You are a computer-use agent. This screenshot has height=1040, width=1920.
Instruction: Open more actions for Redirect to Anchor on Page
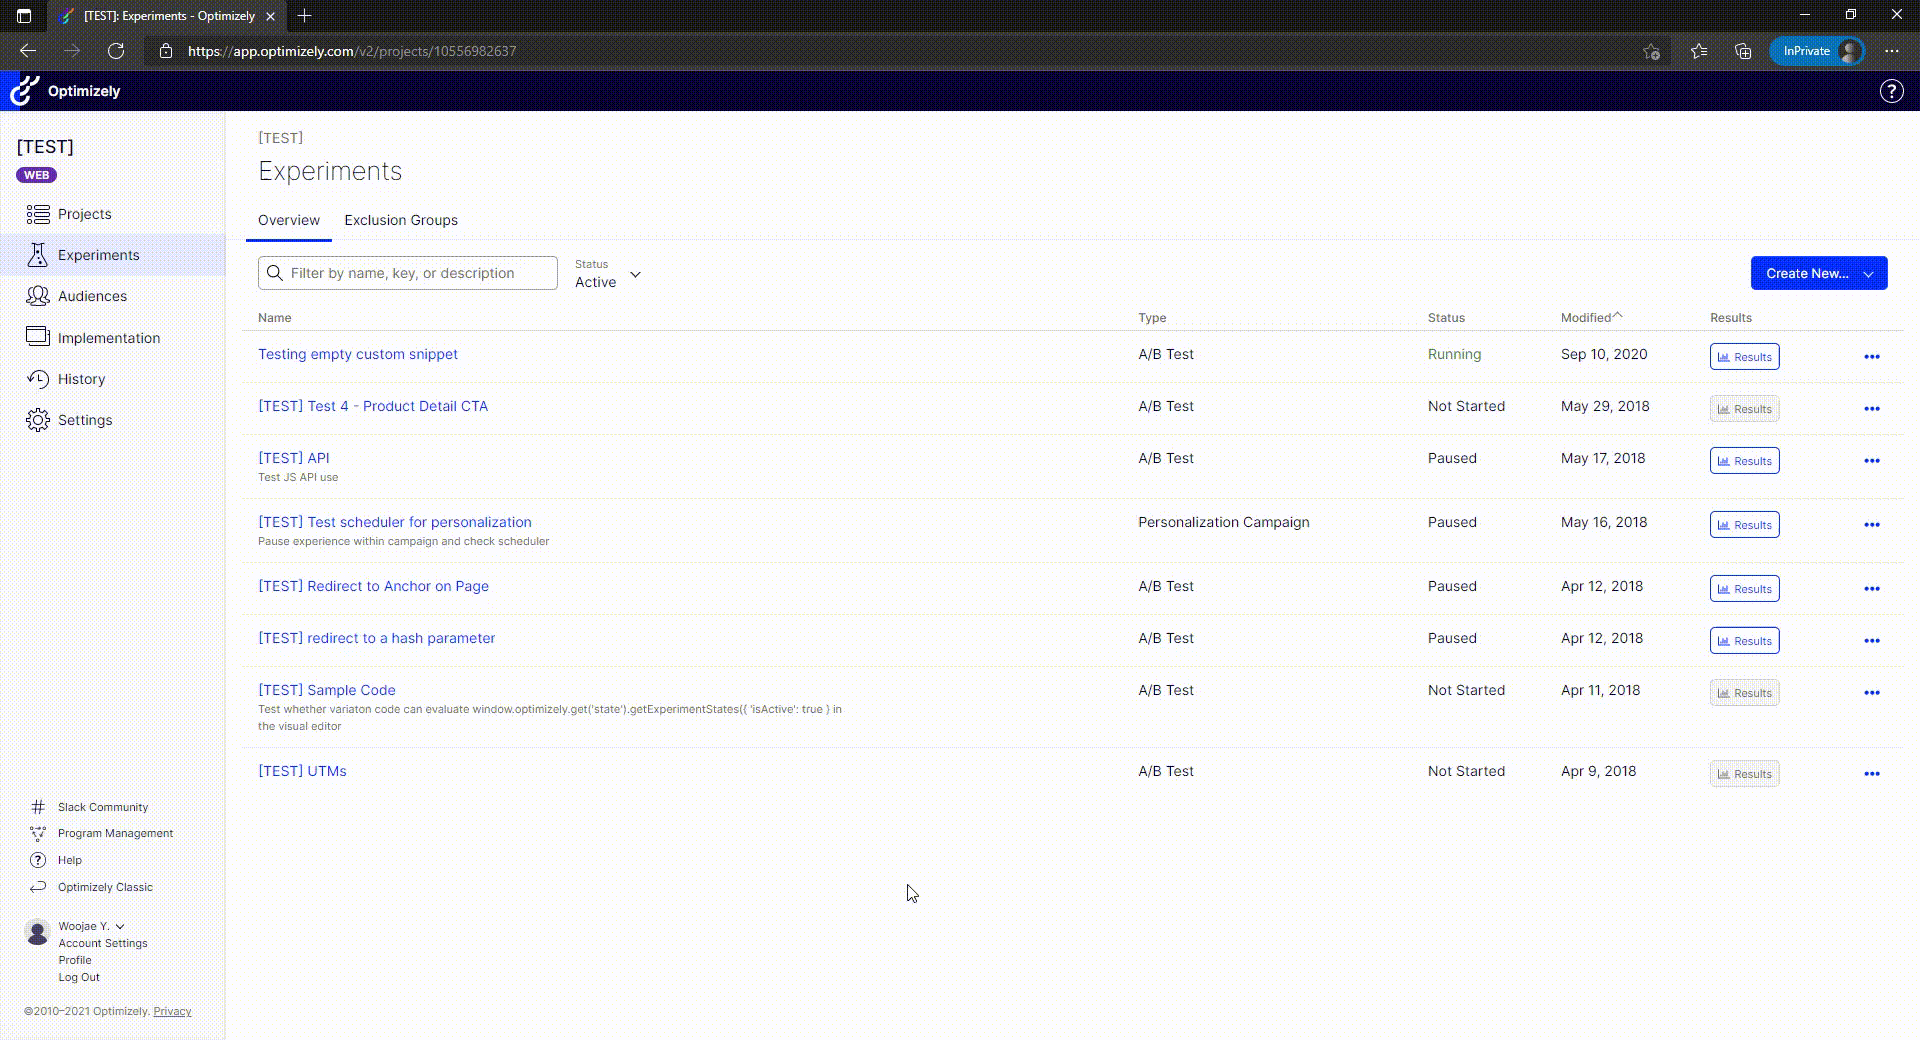click(x=1871, y=589)
